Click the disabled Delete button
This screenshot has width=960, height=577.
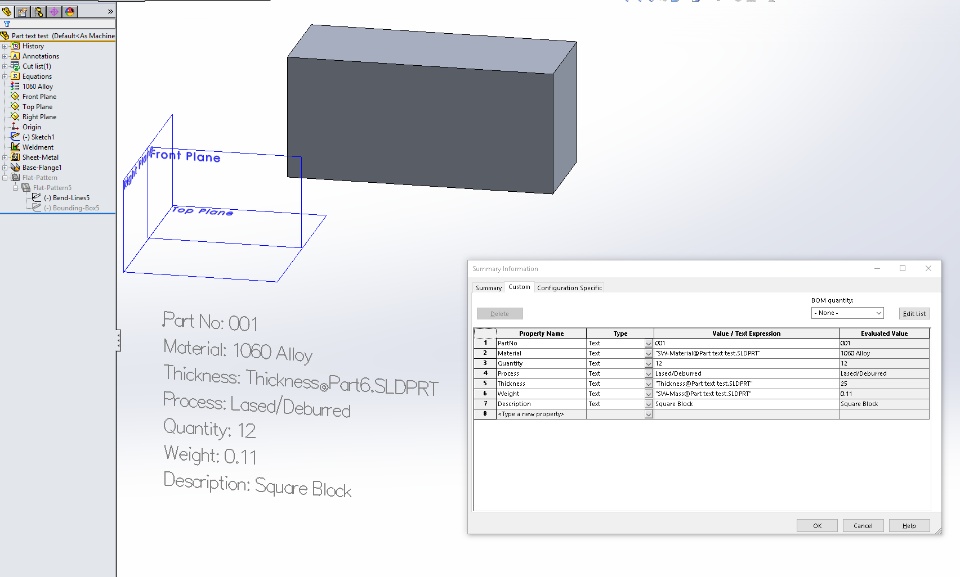(500, 314)
